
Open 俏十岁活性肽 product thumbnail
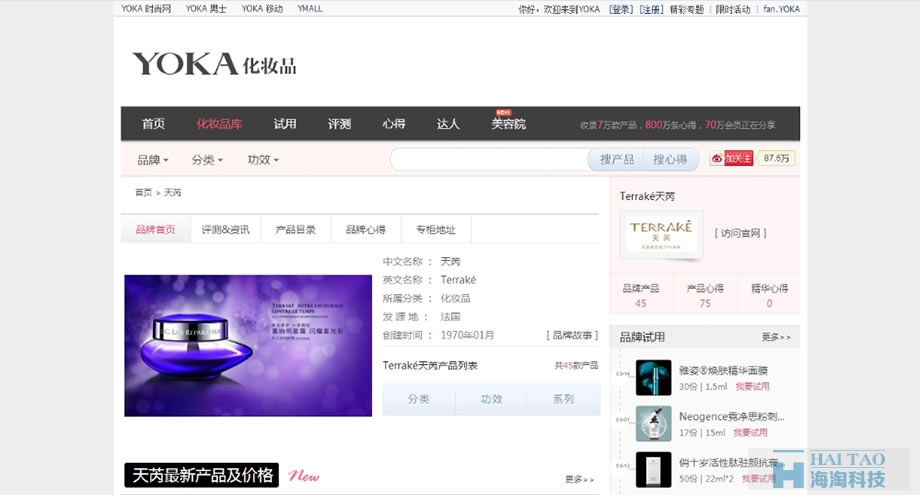click(654, 469)
